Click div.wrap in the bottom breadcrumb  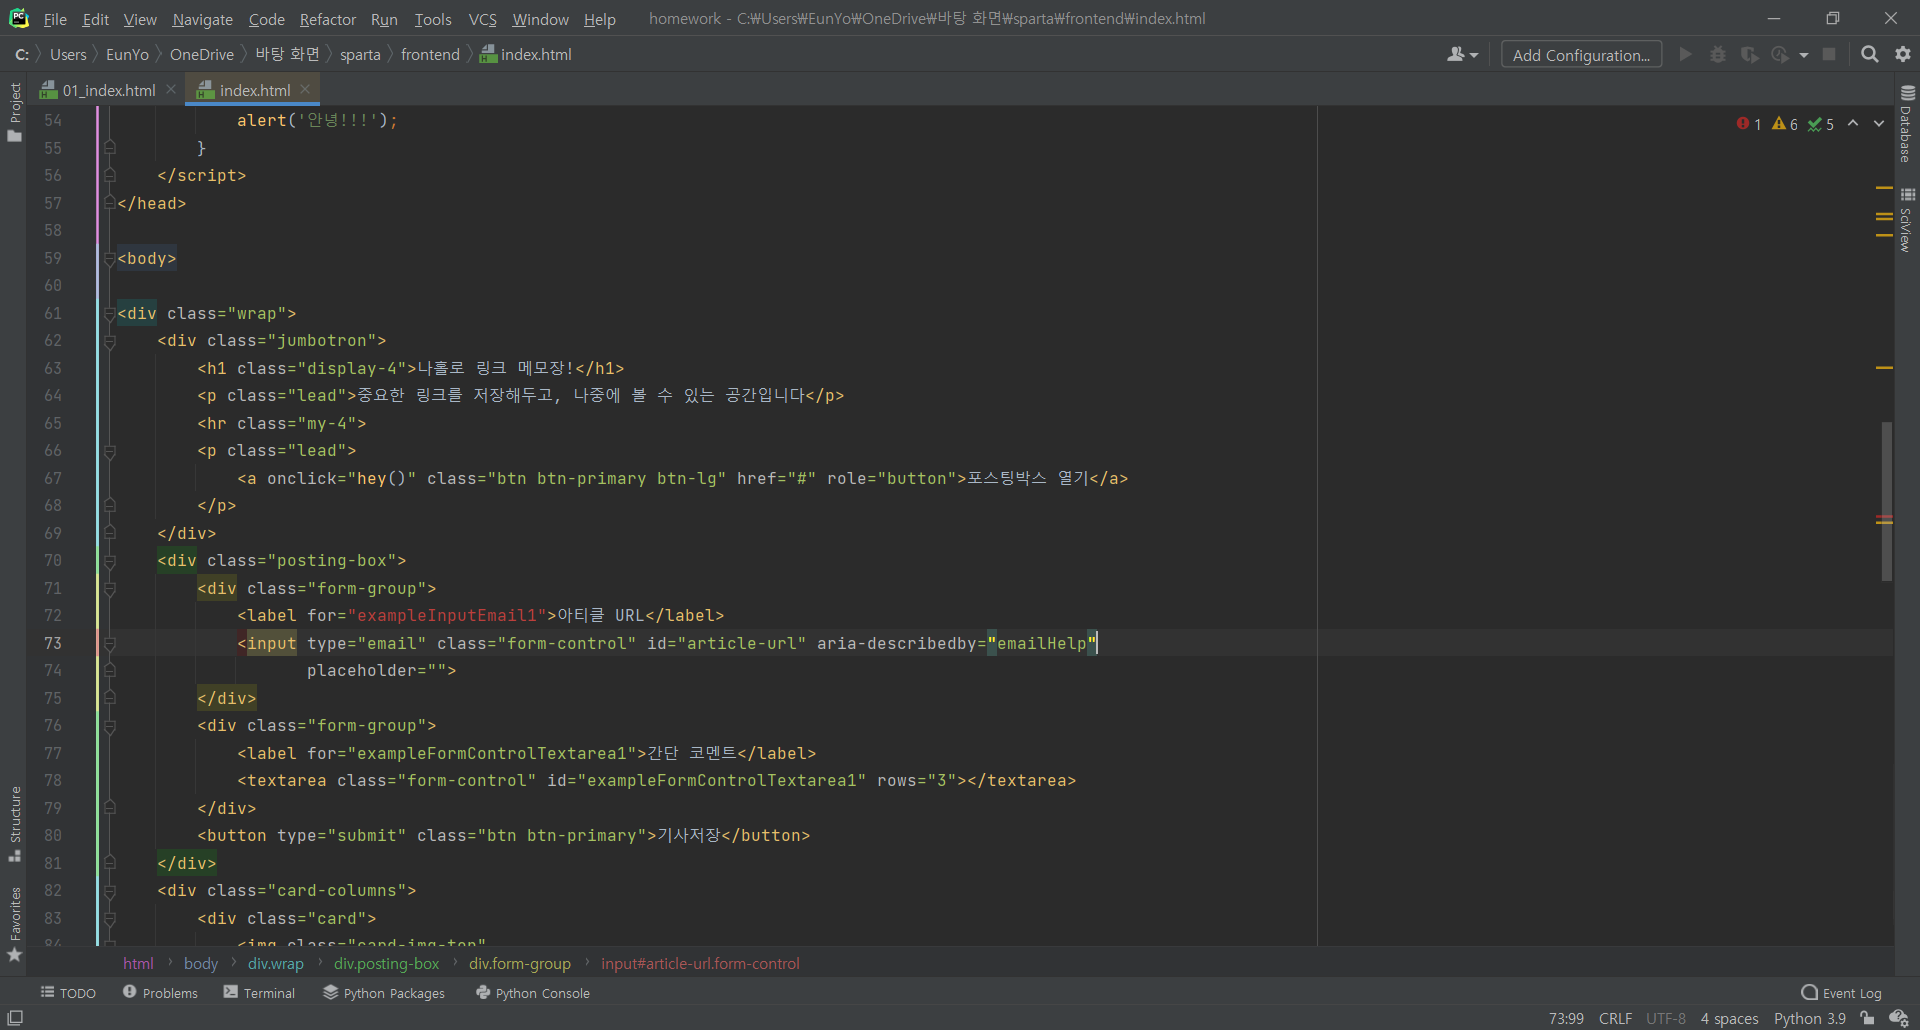pyautogui.click(x=275, y=964)
